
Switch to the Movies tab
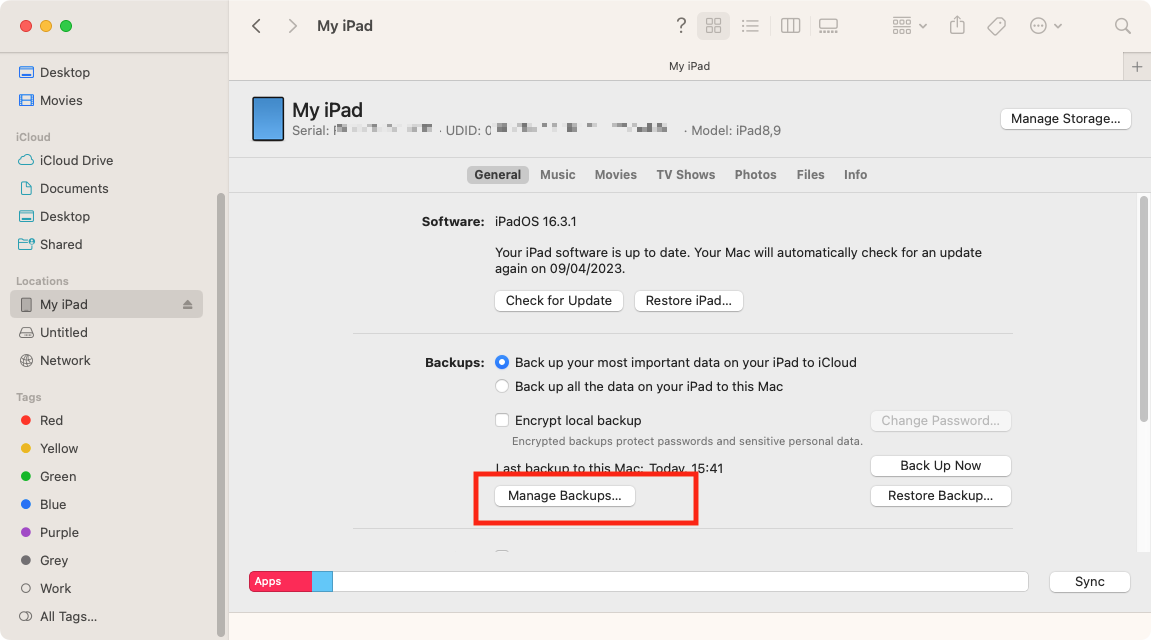pos(616,175)
